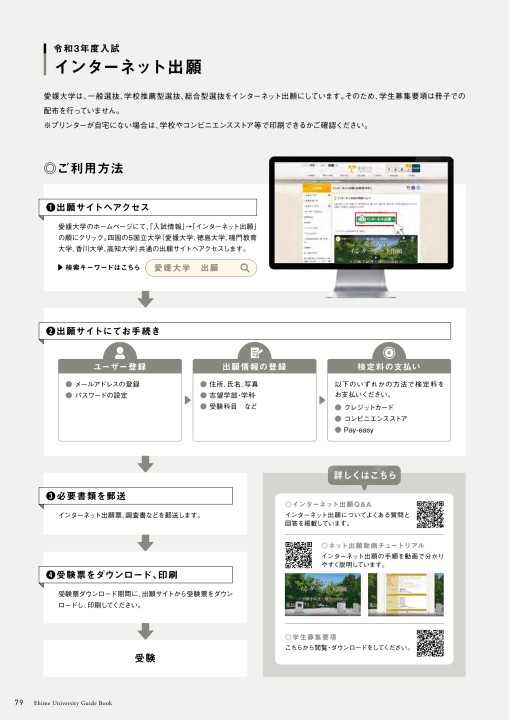This screenshot has width=509, height=720.
Task: Click the 愛媛大学 出願 search keyword field
Action: click(x=201, y=268)
